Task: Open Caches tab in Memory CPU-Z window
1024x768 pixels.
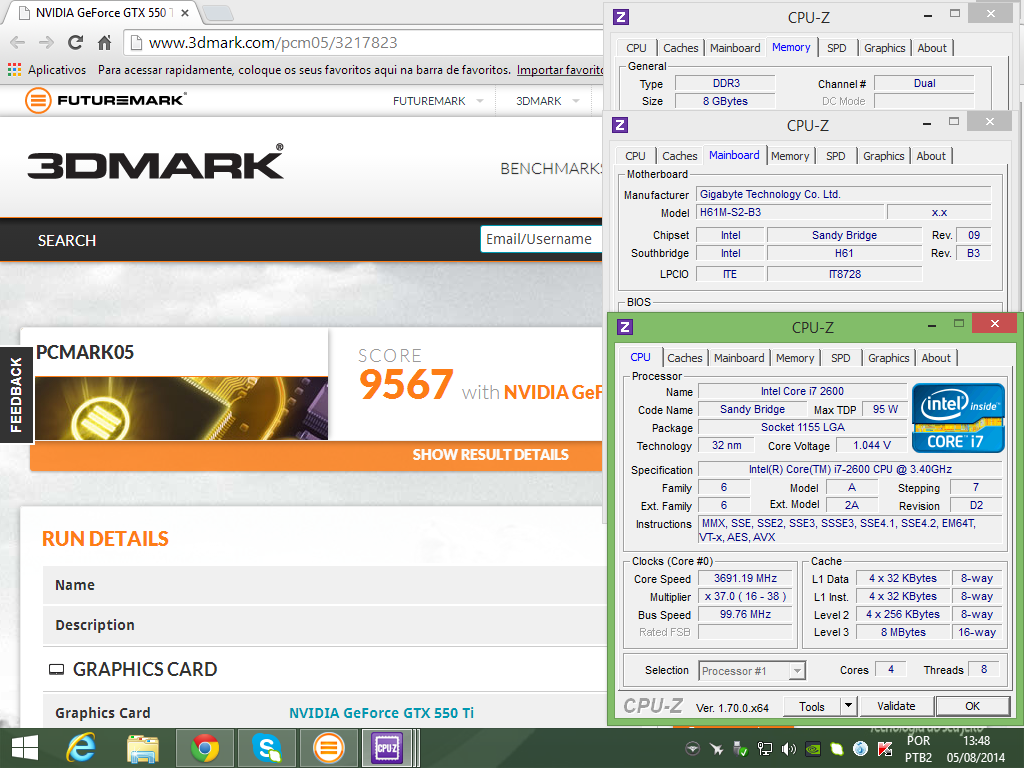Action: 680,48
